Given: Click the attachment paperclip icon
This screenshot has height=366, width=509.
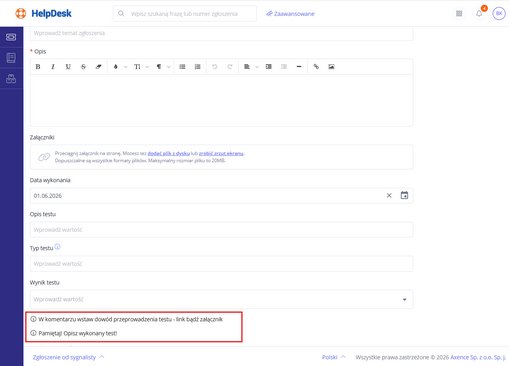Looking at the screenshot, I should click(44, 157).
